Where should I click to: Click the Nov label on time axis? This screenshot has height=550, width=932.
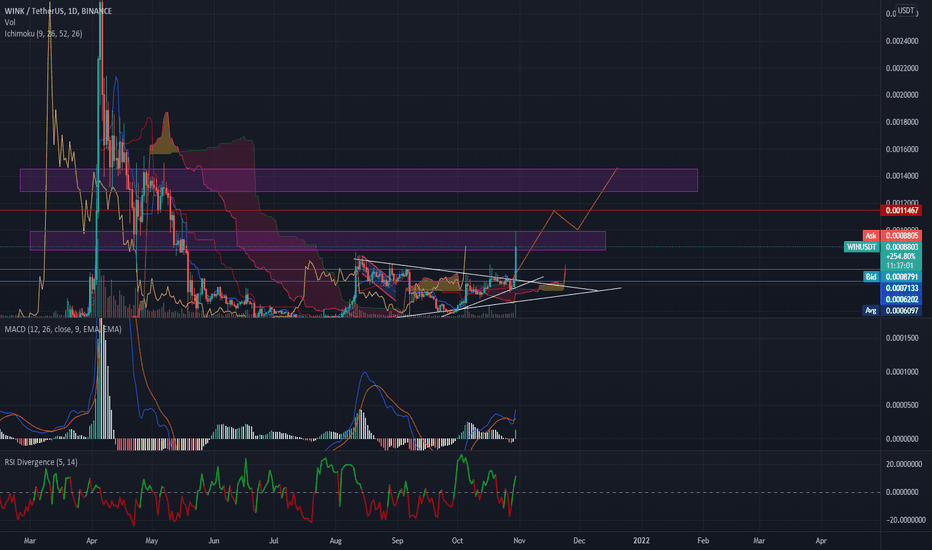519,540
